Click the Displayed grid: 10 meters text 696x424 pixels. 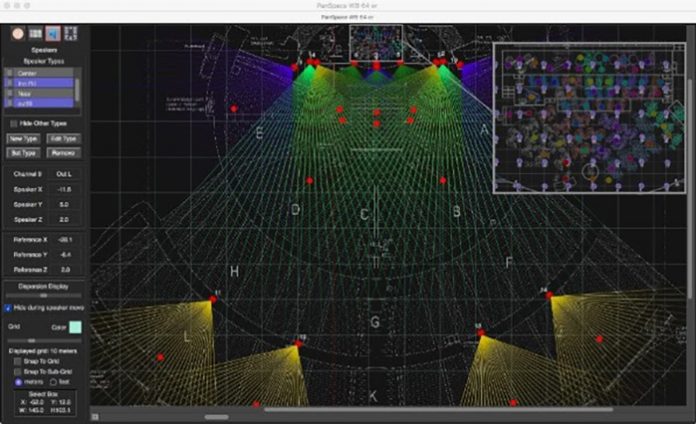point(43,351)
